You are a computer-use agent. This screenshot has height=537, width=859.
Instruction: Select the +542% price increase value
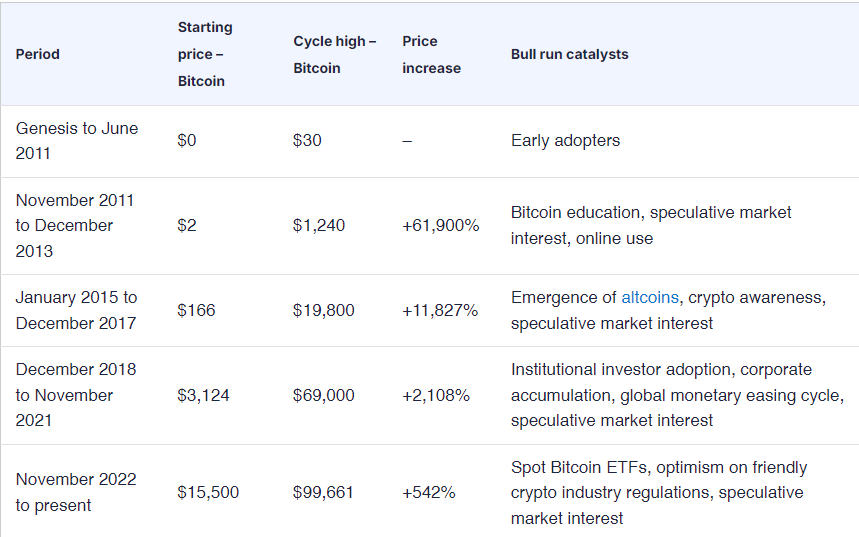428,493
